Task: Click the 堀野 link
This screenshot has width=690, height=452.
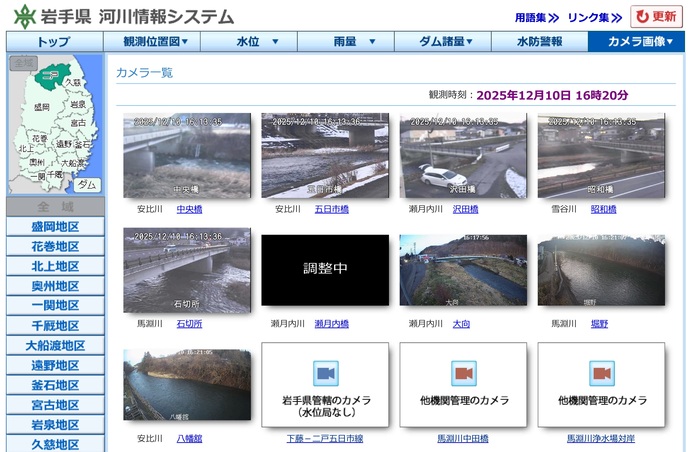Action: pyautogui.click(x=599, y=324)
